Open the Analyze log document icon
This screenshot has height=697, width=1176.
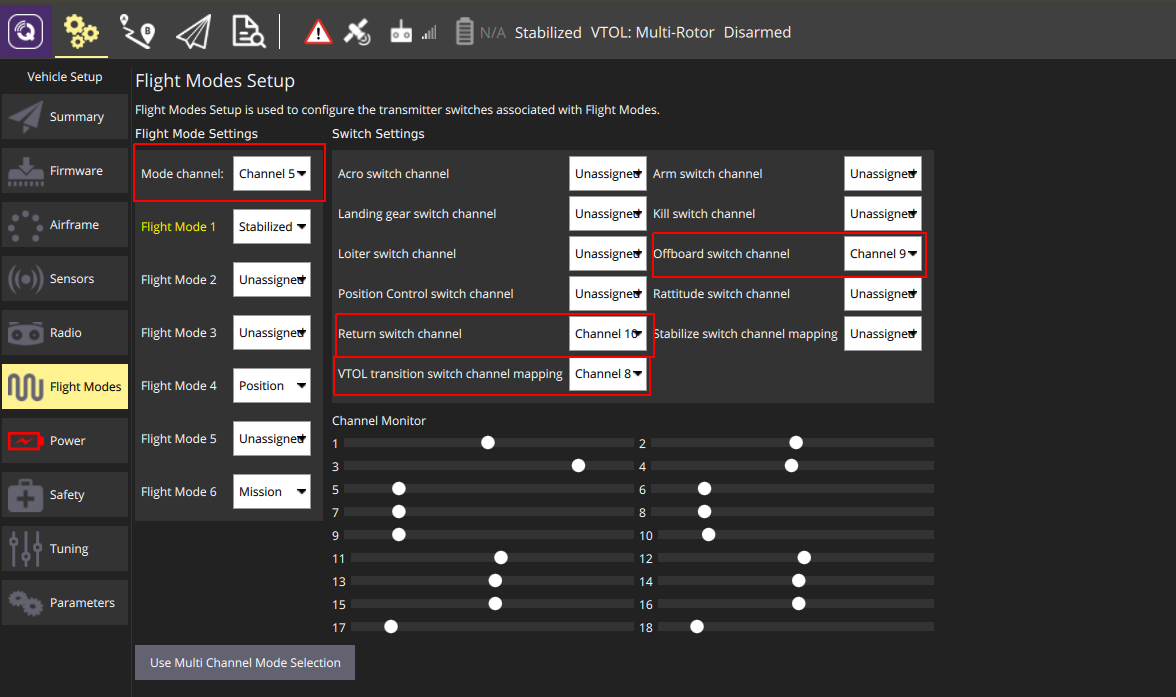248,32
